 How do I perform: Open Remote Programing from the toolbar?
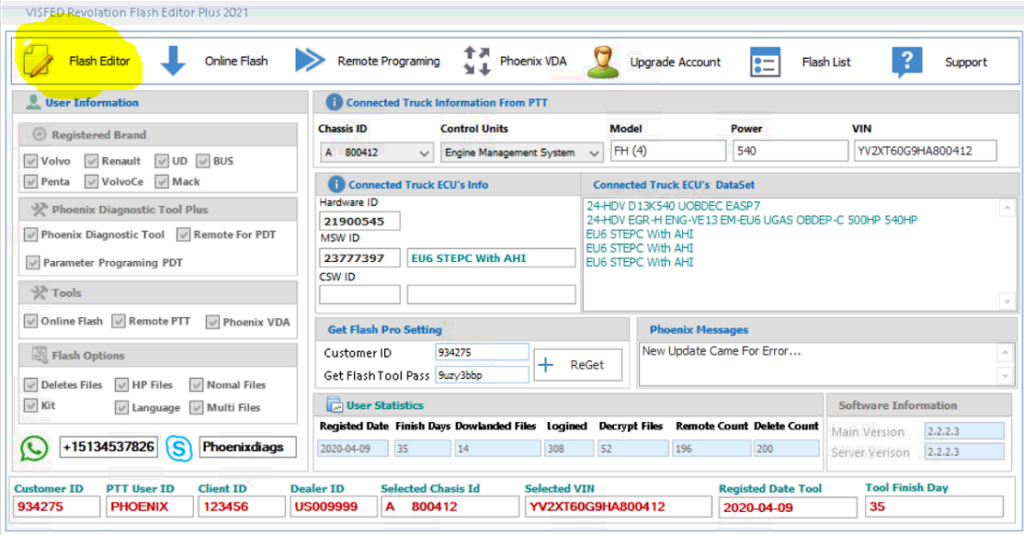[x=389, y=61]
